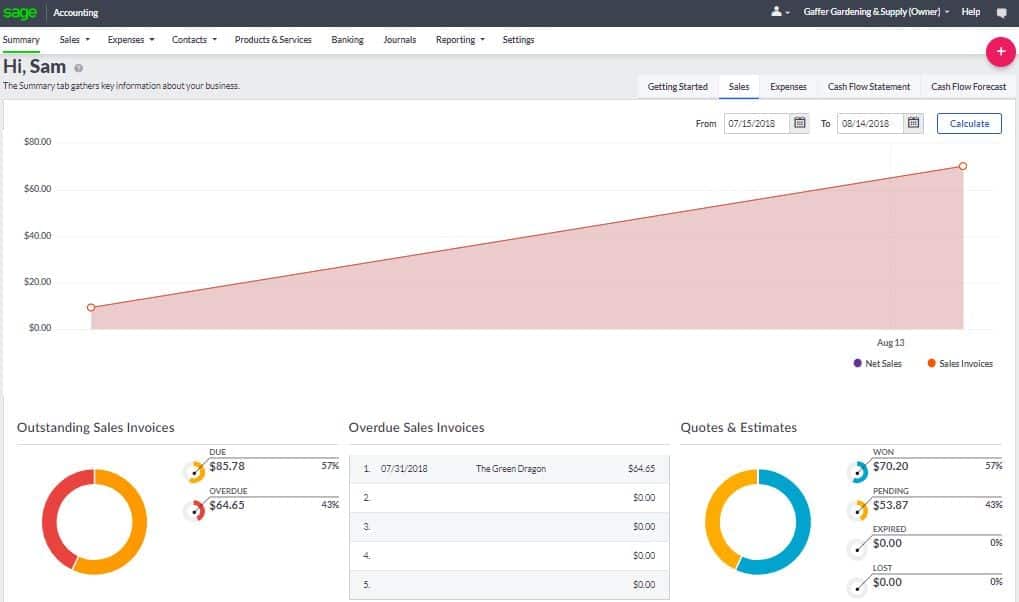Open the Cash Flow Forecast tab
This screenshot has width=1019, height=602.
pos(968,86)
